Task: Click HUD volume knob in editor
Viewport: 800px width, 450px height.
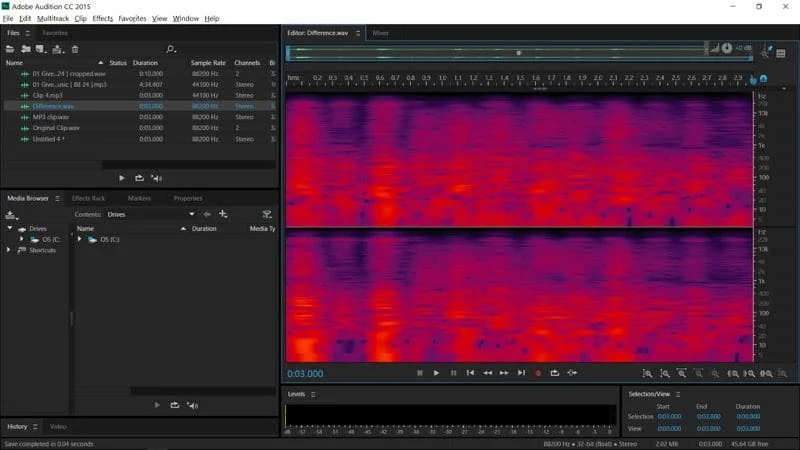Action: [x=727, y=48]
